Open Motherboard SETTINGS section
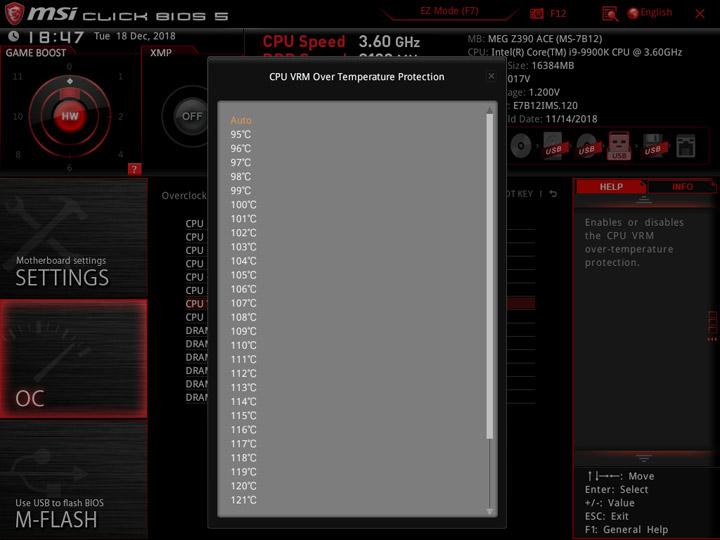The width and height of the screenshot is (720, 540). click(x=73, y=238)
